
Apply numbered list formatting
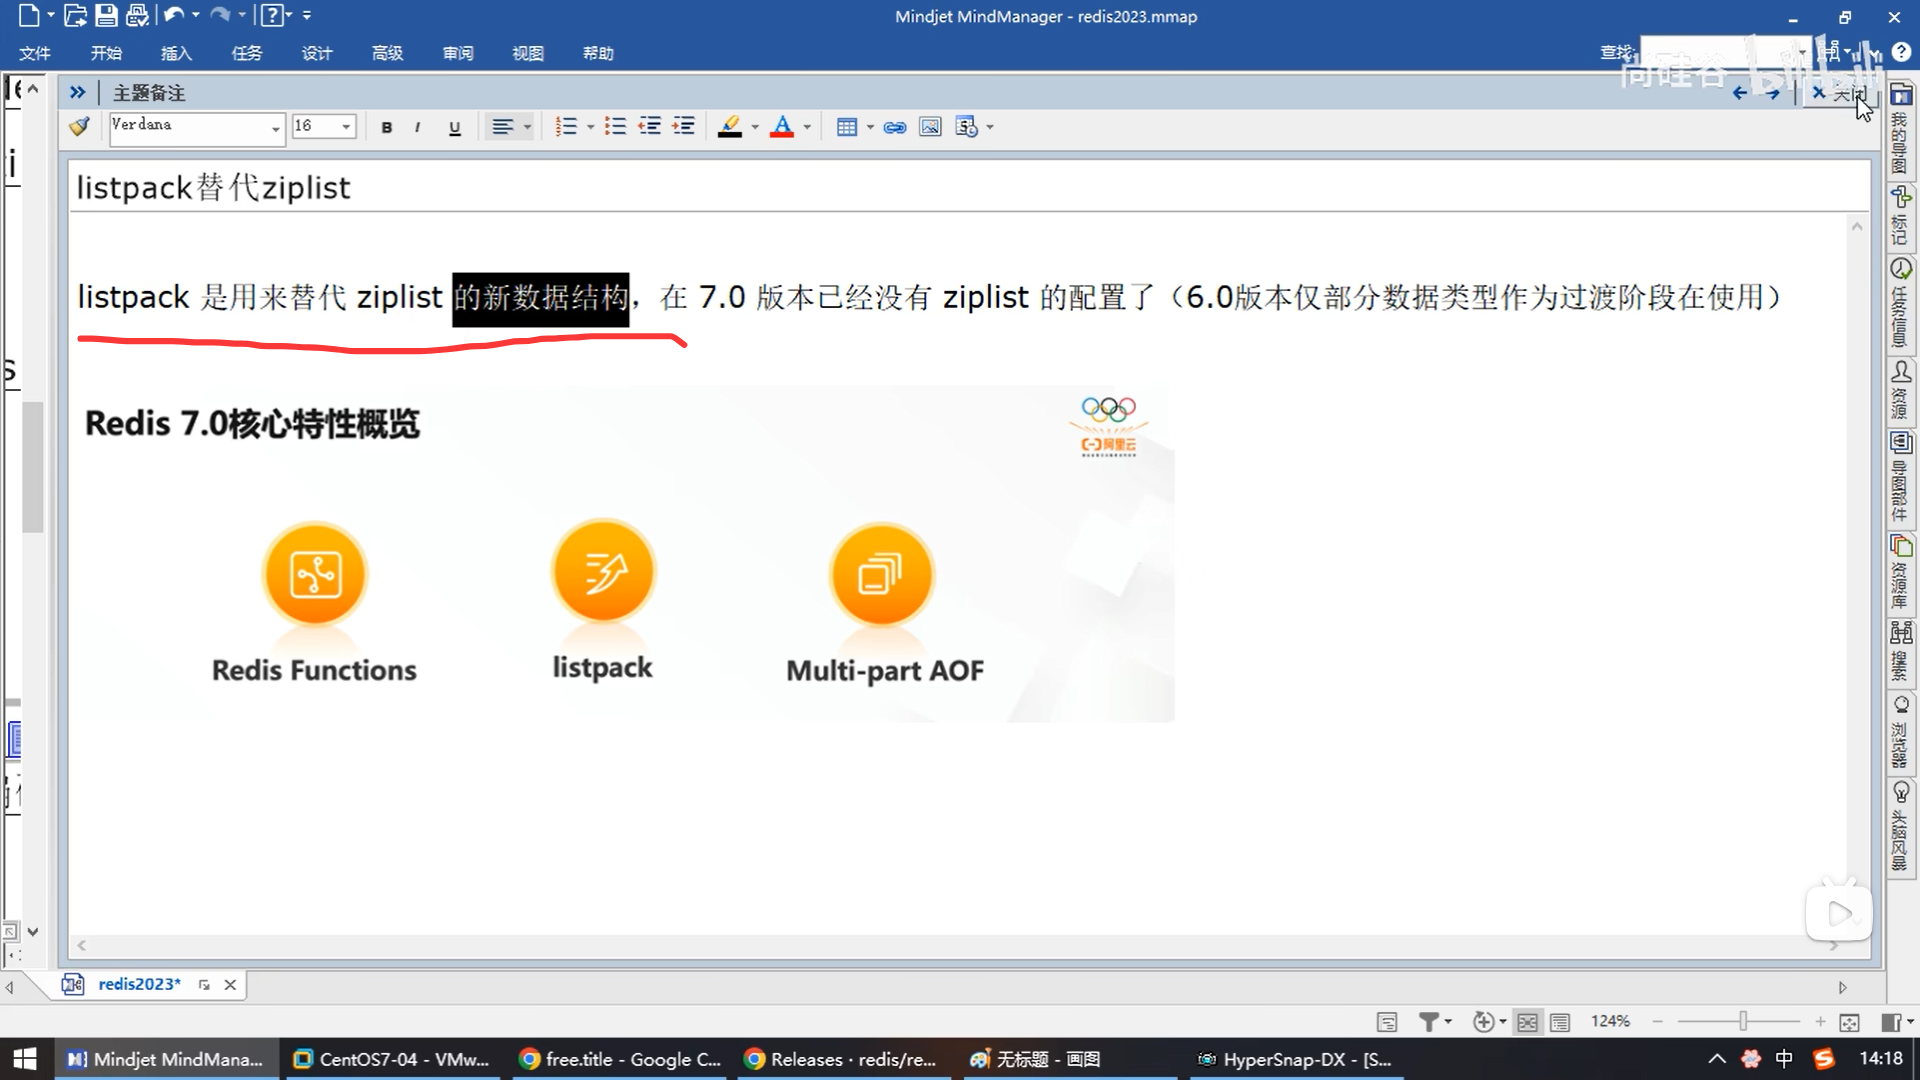click(x=566, y=127)
